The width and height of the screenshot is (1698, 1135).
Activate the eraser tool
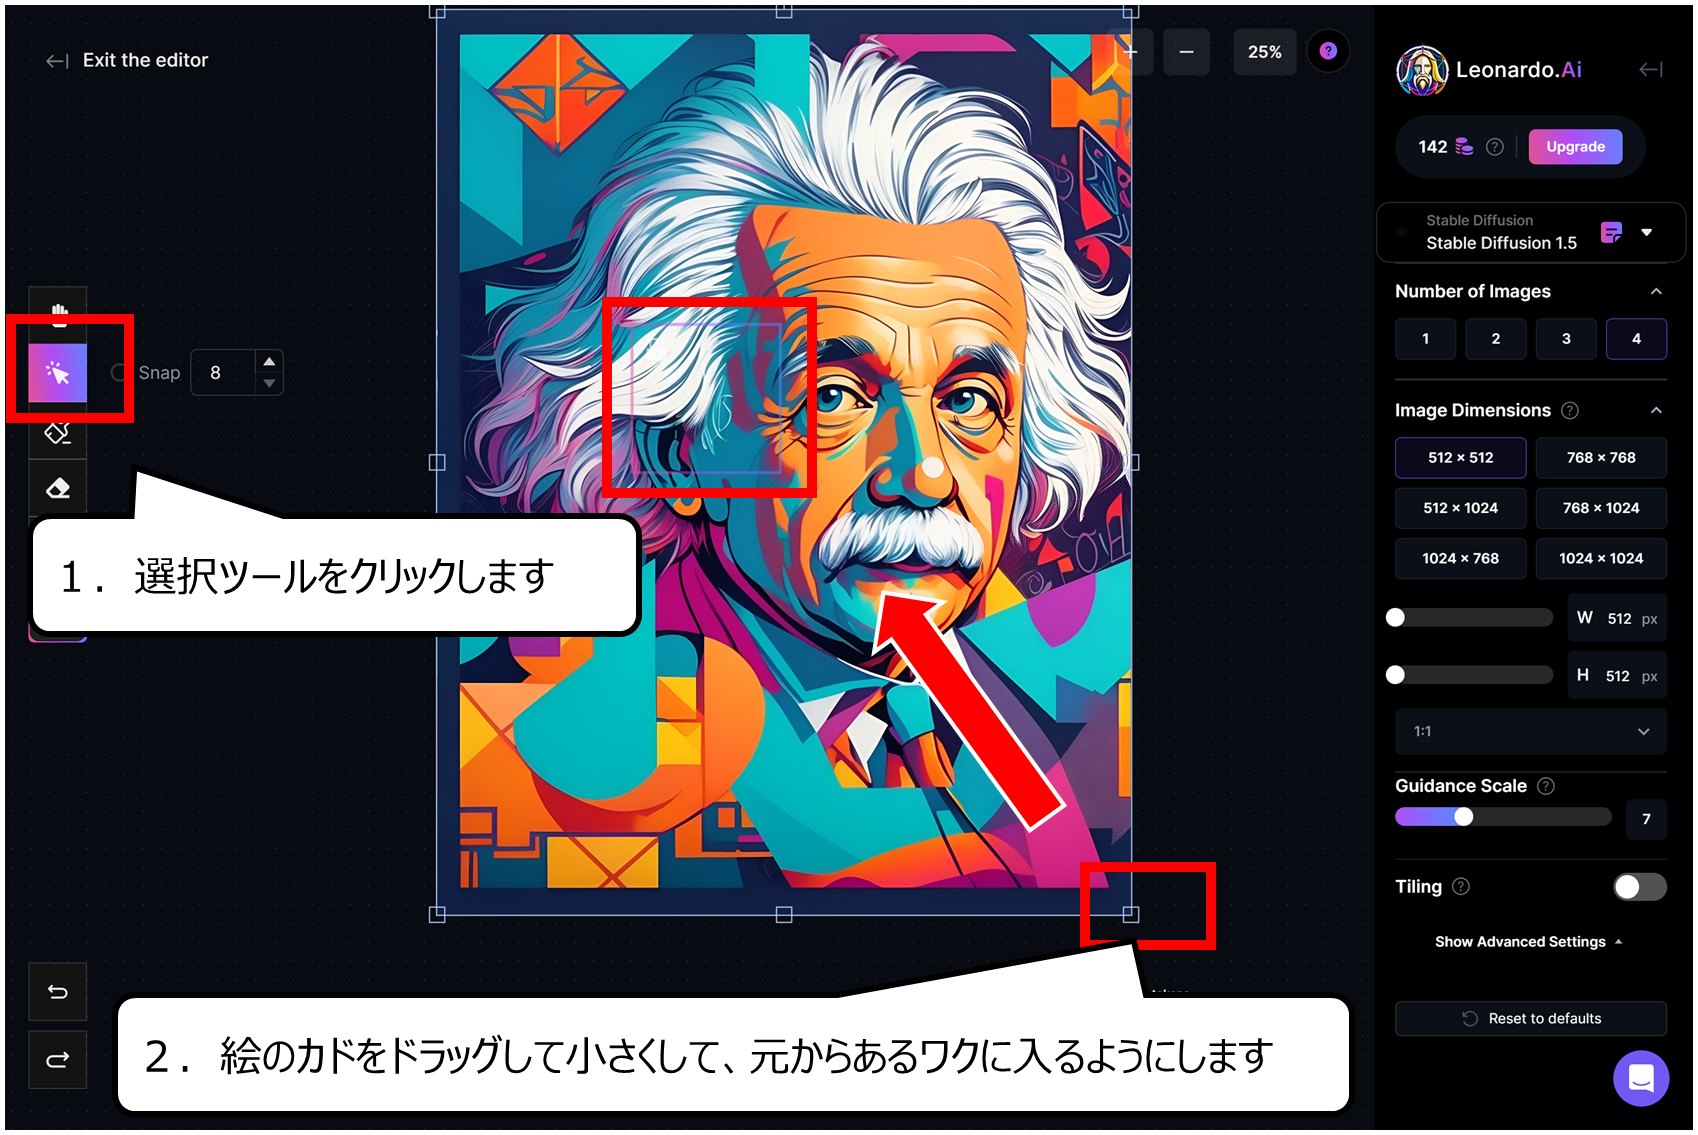click(58, 488)
